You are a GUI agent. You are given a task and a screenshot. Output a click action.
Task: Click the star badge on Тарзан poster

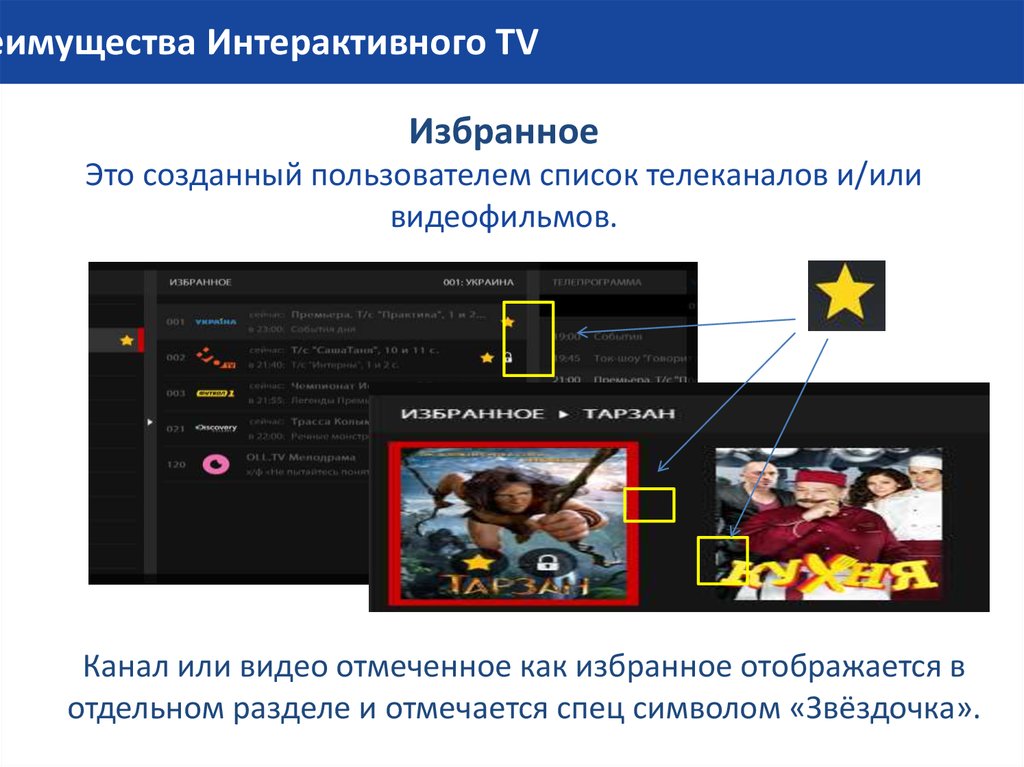[478, 561]
